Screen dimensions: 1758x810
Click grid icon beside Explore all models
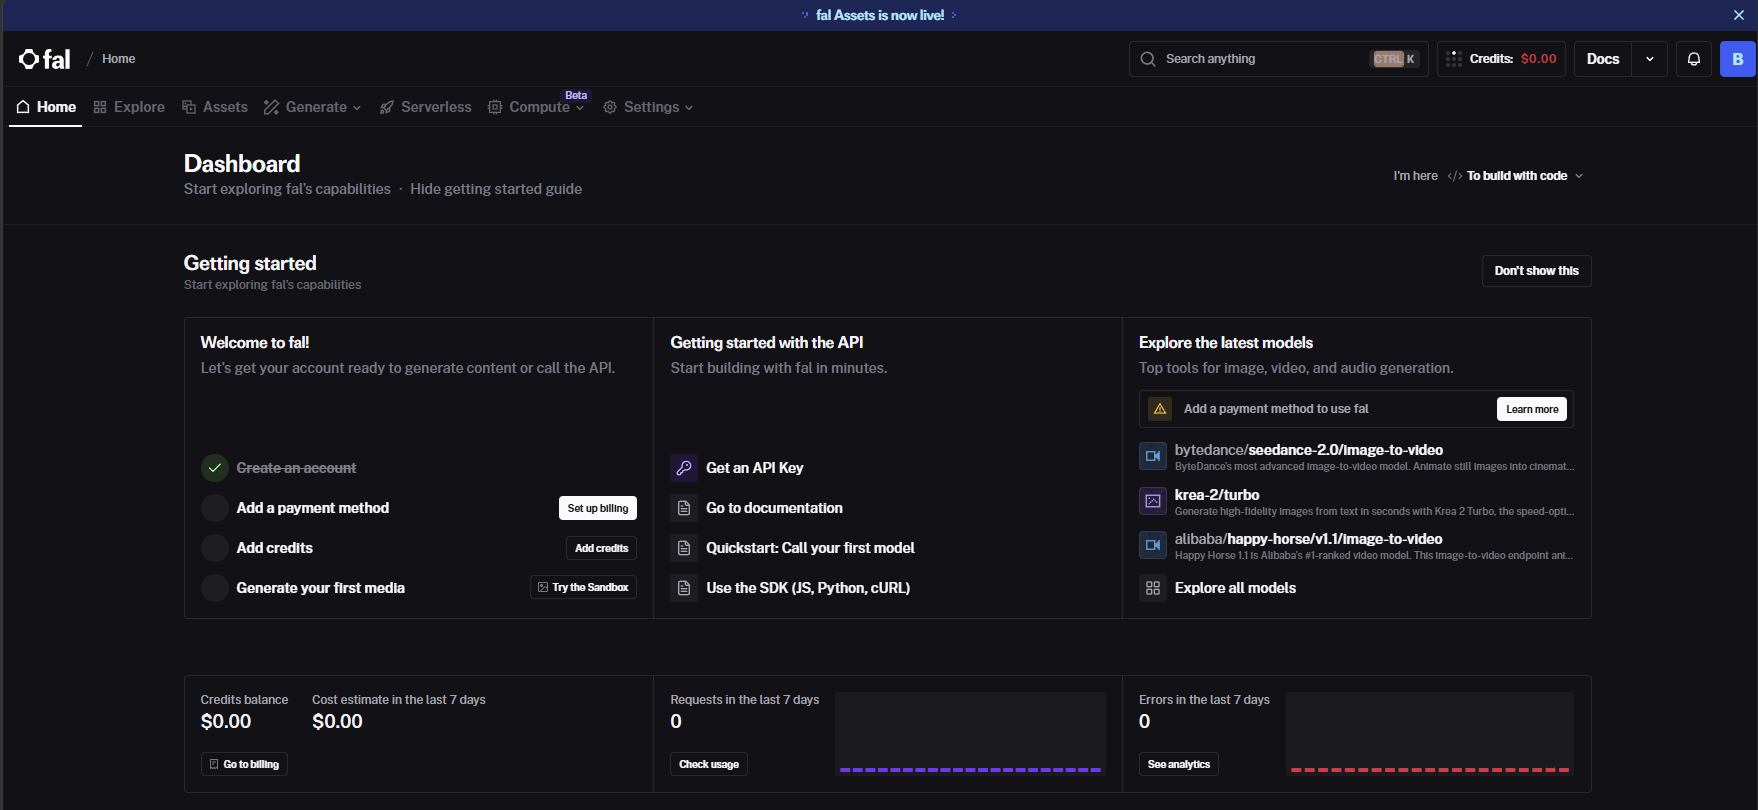point(1153,588)
